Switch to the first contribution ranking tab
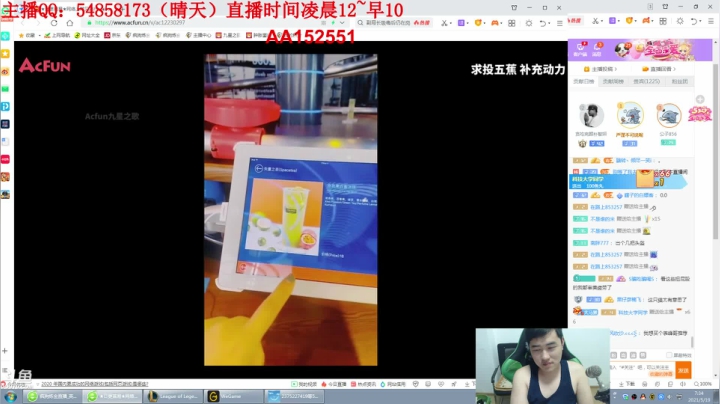 click(x=584, y=81)
